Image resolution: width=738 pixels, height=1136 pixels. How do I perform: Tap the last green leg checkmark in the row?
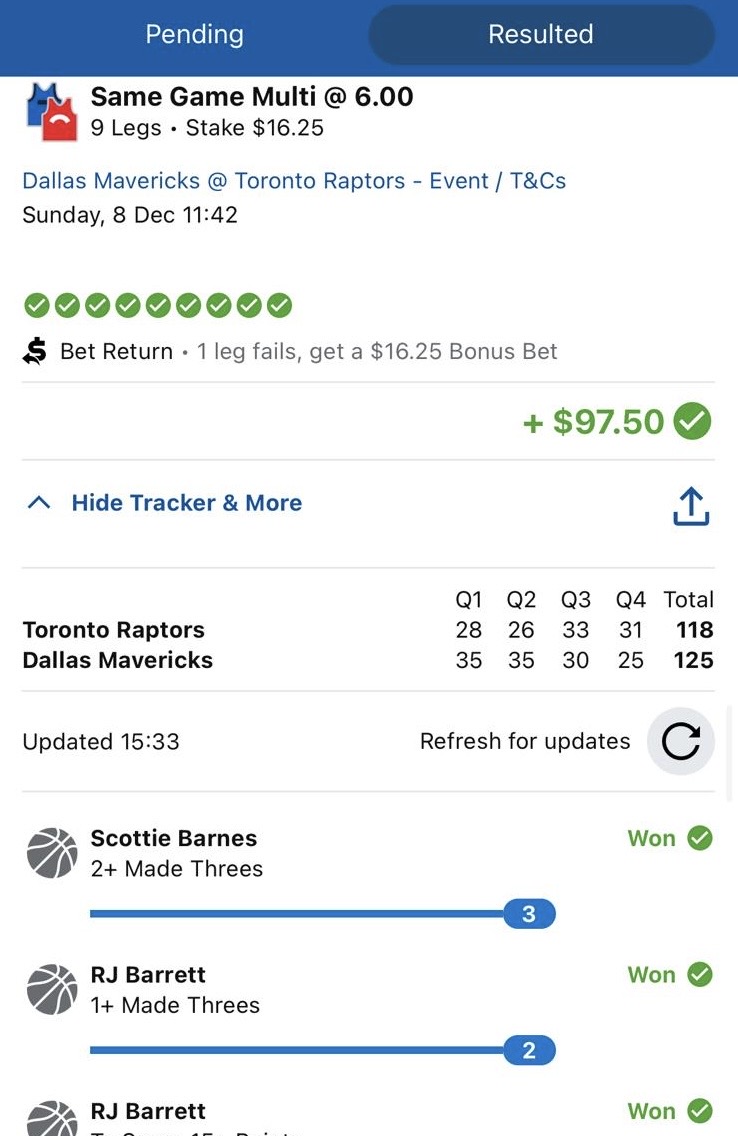280,306
